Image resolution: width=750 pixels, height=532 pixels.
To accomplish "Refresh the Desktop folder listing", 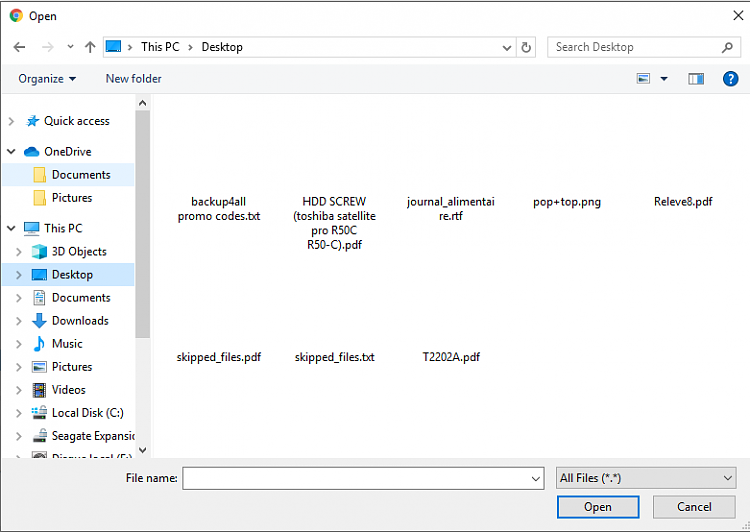I will [x=526, y=47].
